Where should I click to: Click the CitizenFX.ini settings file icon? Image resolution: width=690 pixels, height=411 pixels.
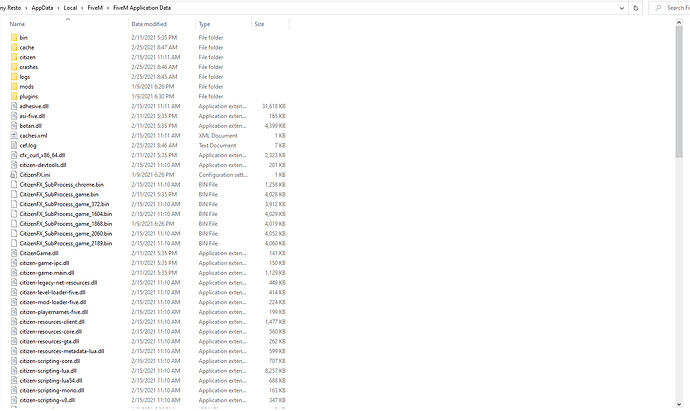(14, 175)
